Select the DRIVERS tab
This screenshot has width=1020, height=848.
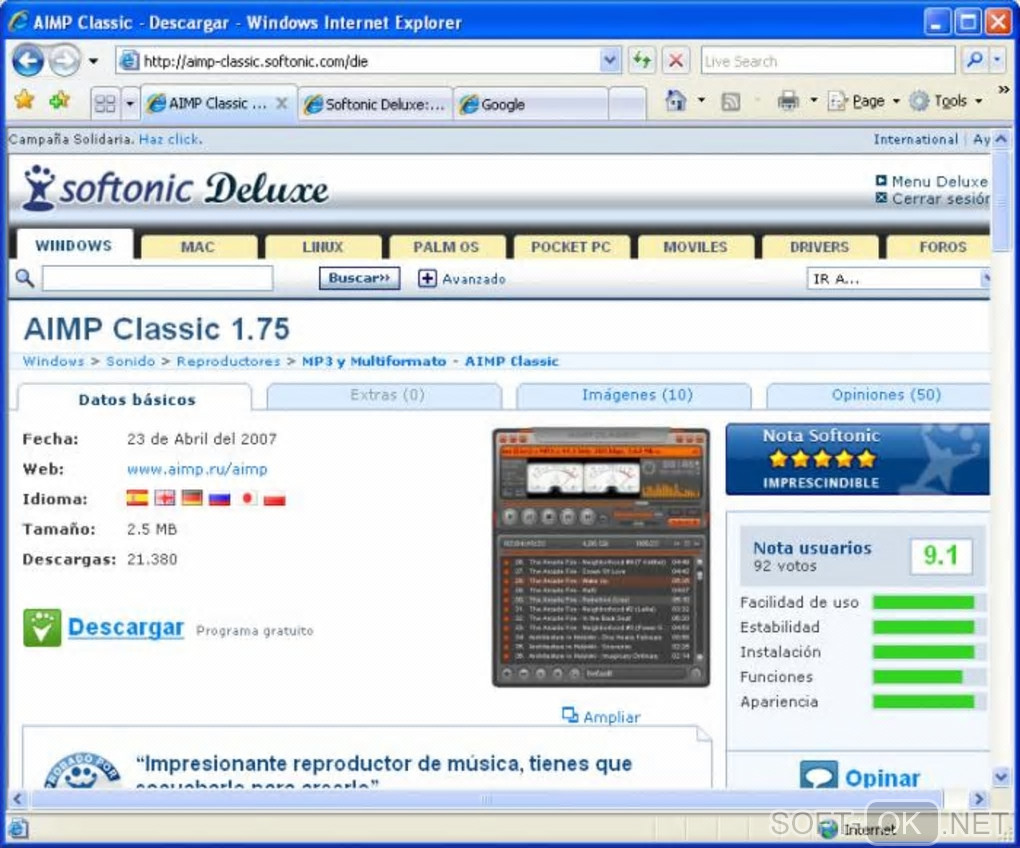point(820,247)
